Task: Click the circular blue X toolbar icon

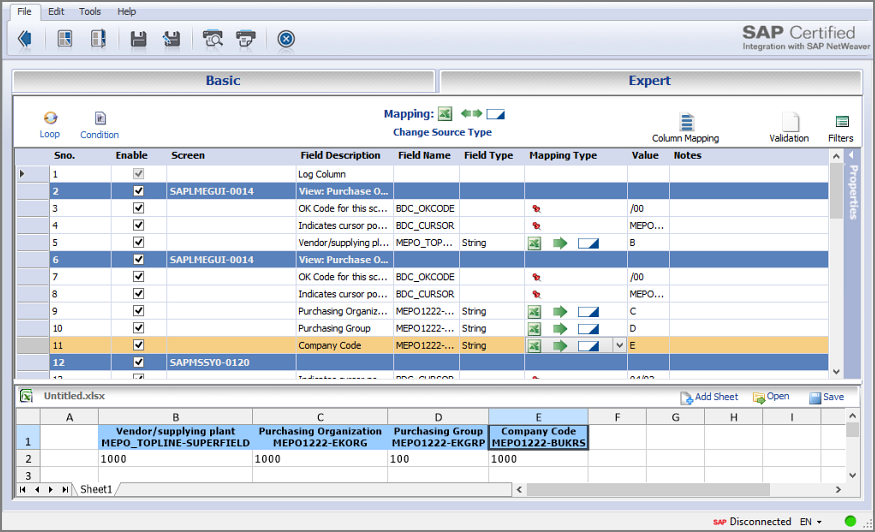Action: pyautogui.click(x=286, y=39)
